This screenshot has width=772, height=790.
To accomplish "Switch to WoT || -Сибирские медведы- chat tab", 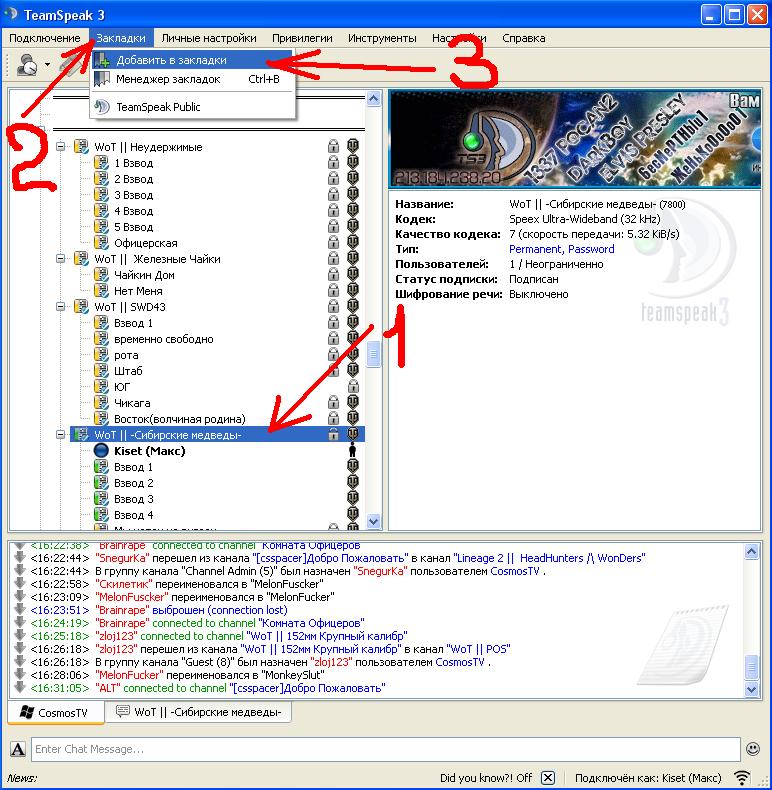I will click(198, 712).
